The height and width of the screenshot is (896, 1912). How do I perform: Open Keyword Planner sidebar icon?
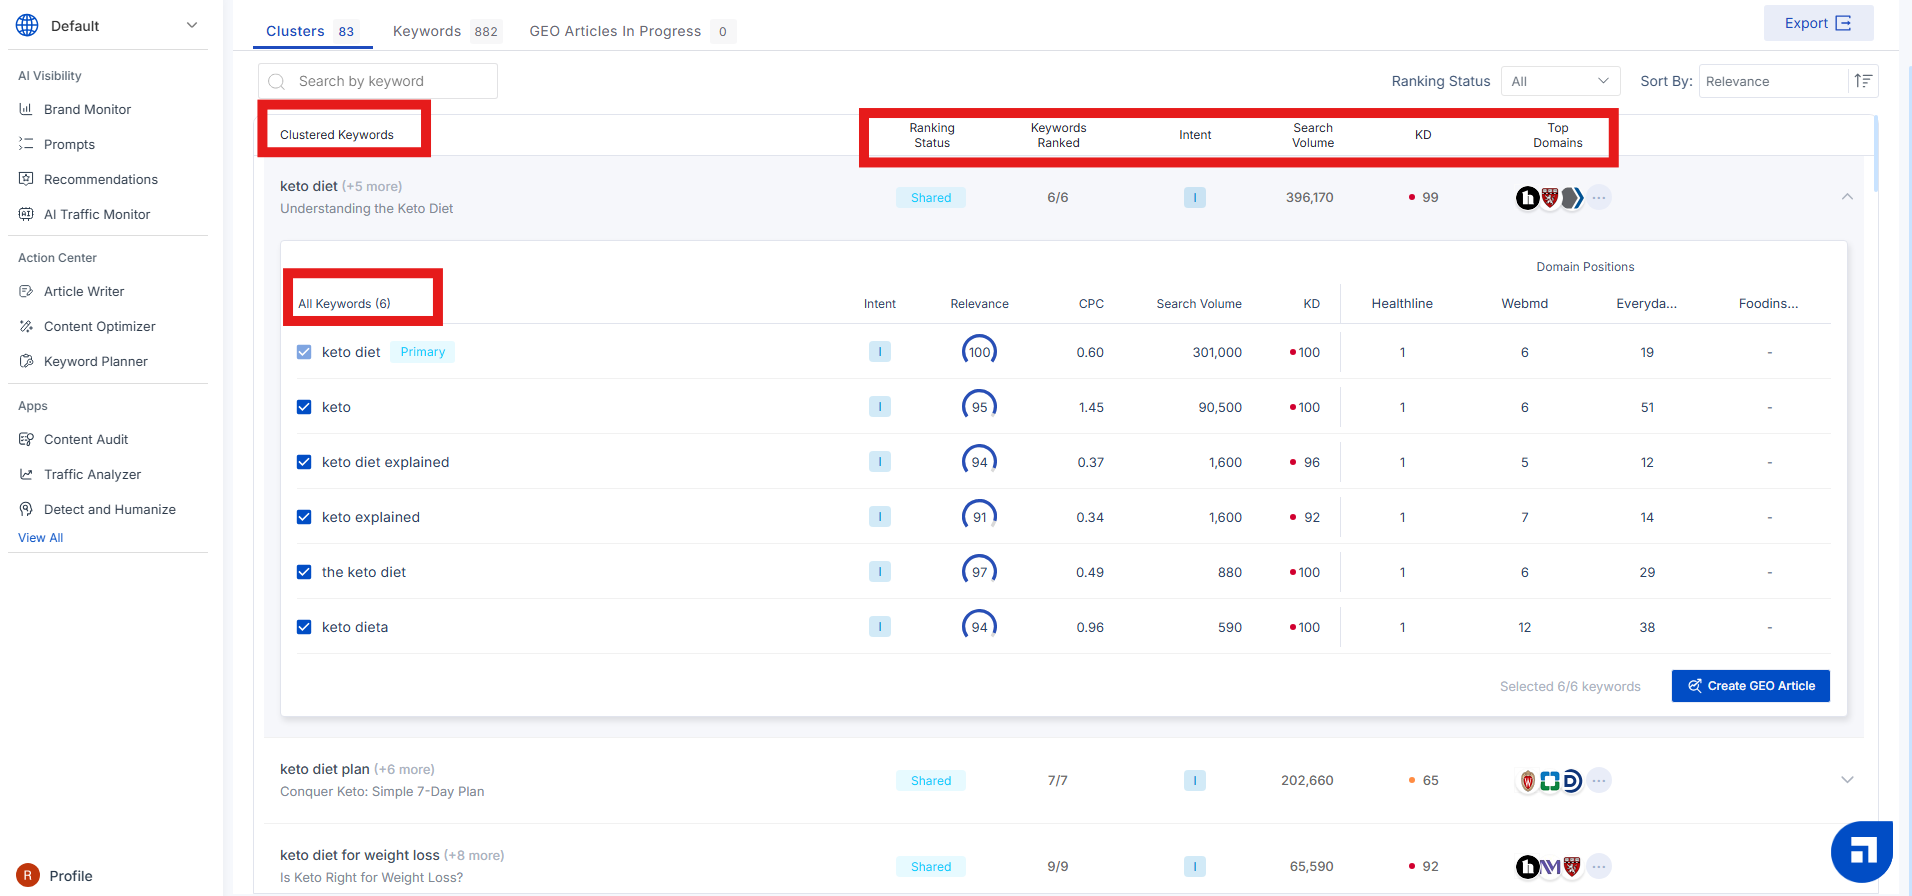[x=26, y=361]
